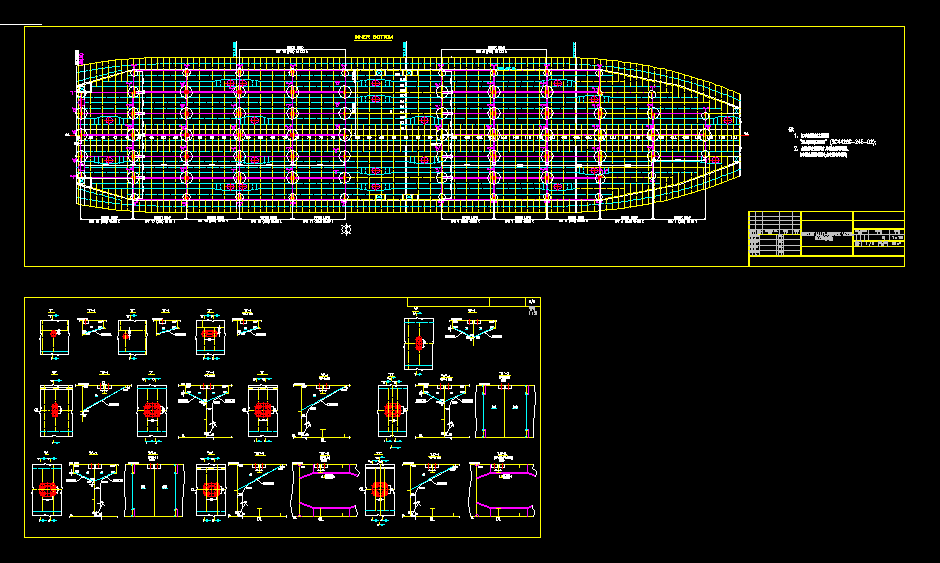The image size is (940, 563).
Task: Select the revision table left of title block
Action: point(775,238)
